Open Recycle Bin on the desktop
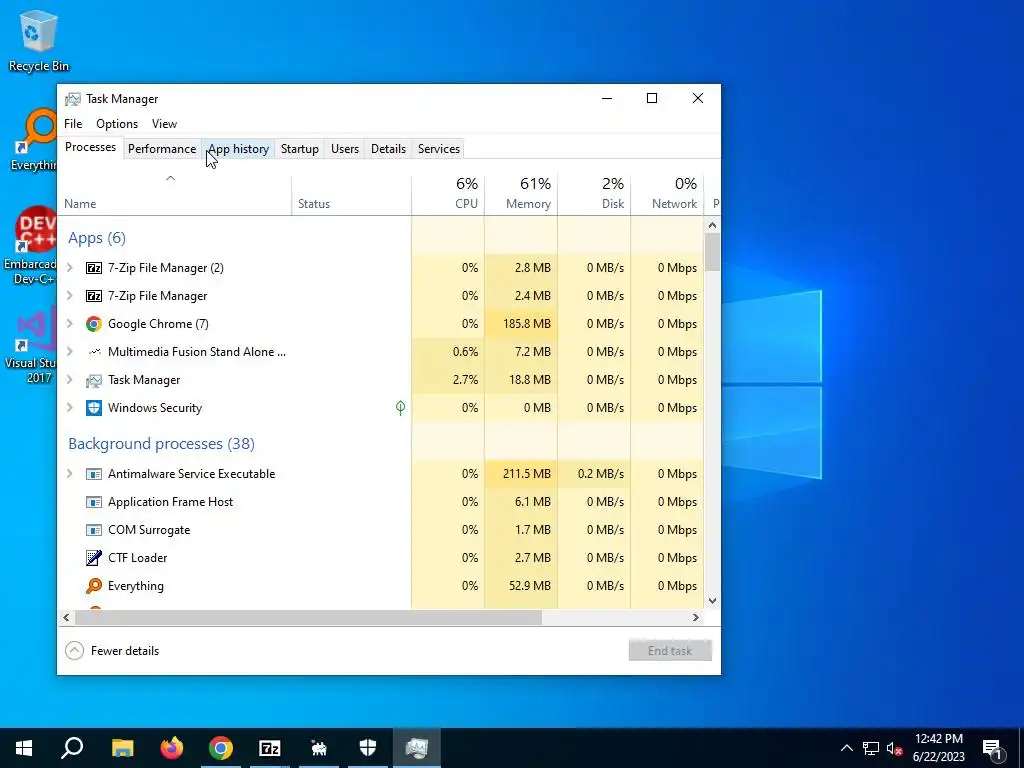Viewport: 1024px width, 768px height. (39, 40)
